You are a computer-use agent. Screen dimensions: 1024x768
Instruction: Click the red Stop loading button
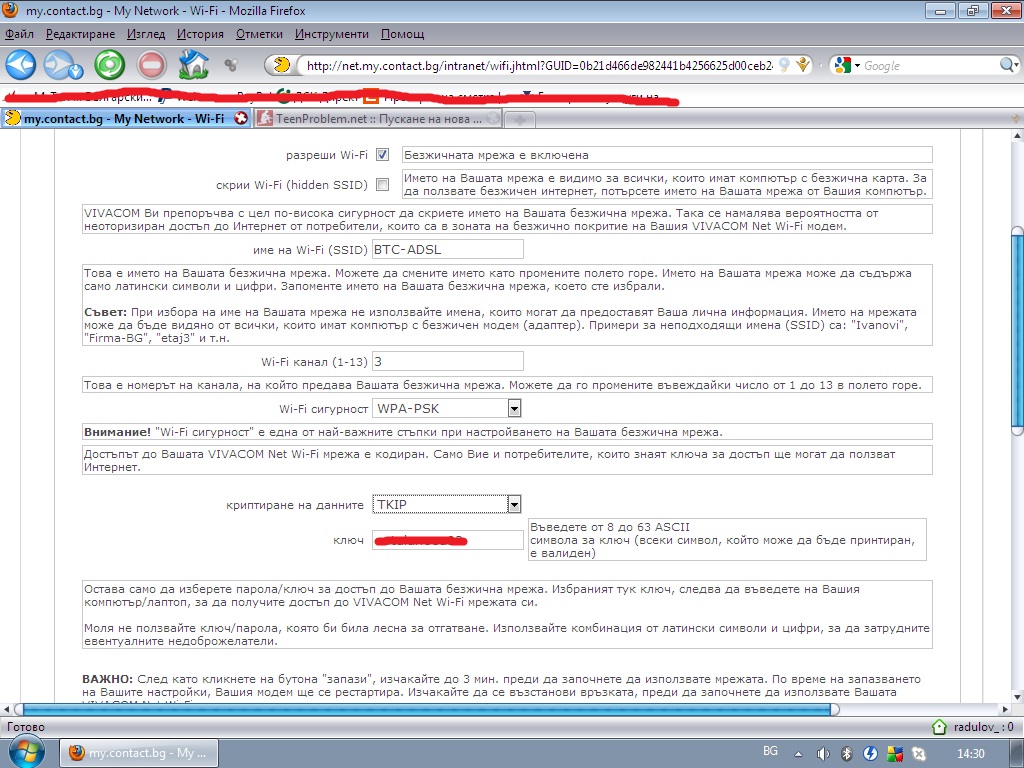(x=152, y=65)
